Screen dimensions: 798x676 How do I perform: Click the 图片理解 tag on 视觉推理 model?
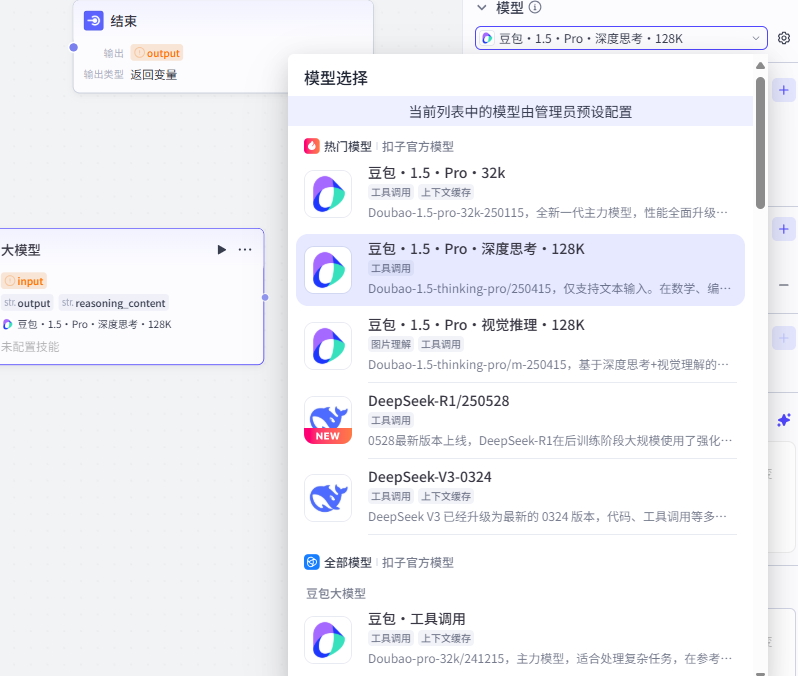pyautogui.click(x=391, y=344)
